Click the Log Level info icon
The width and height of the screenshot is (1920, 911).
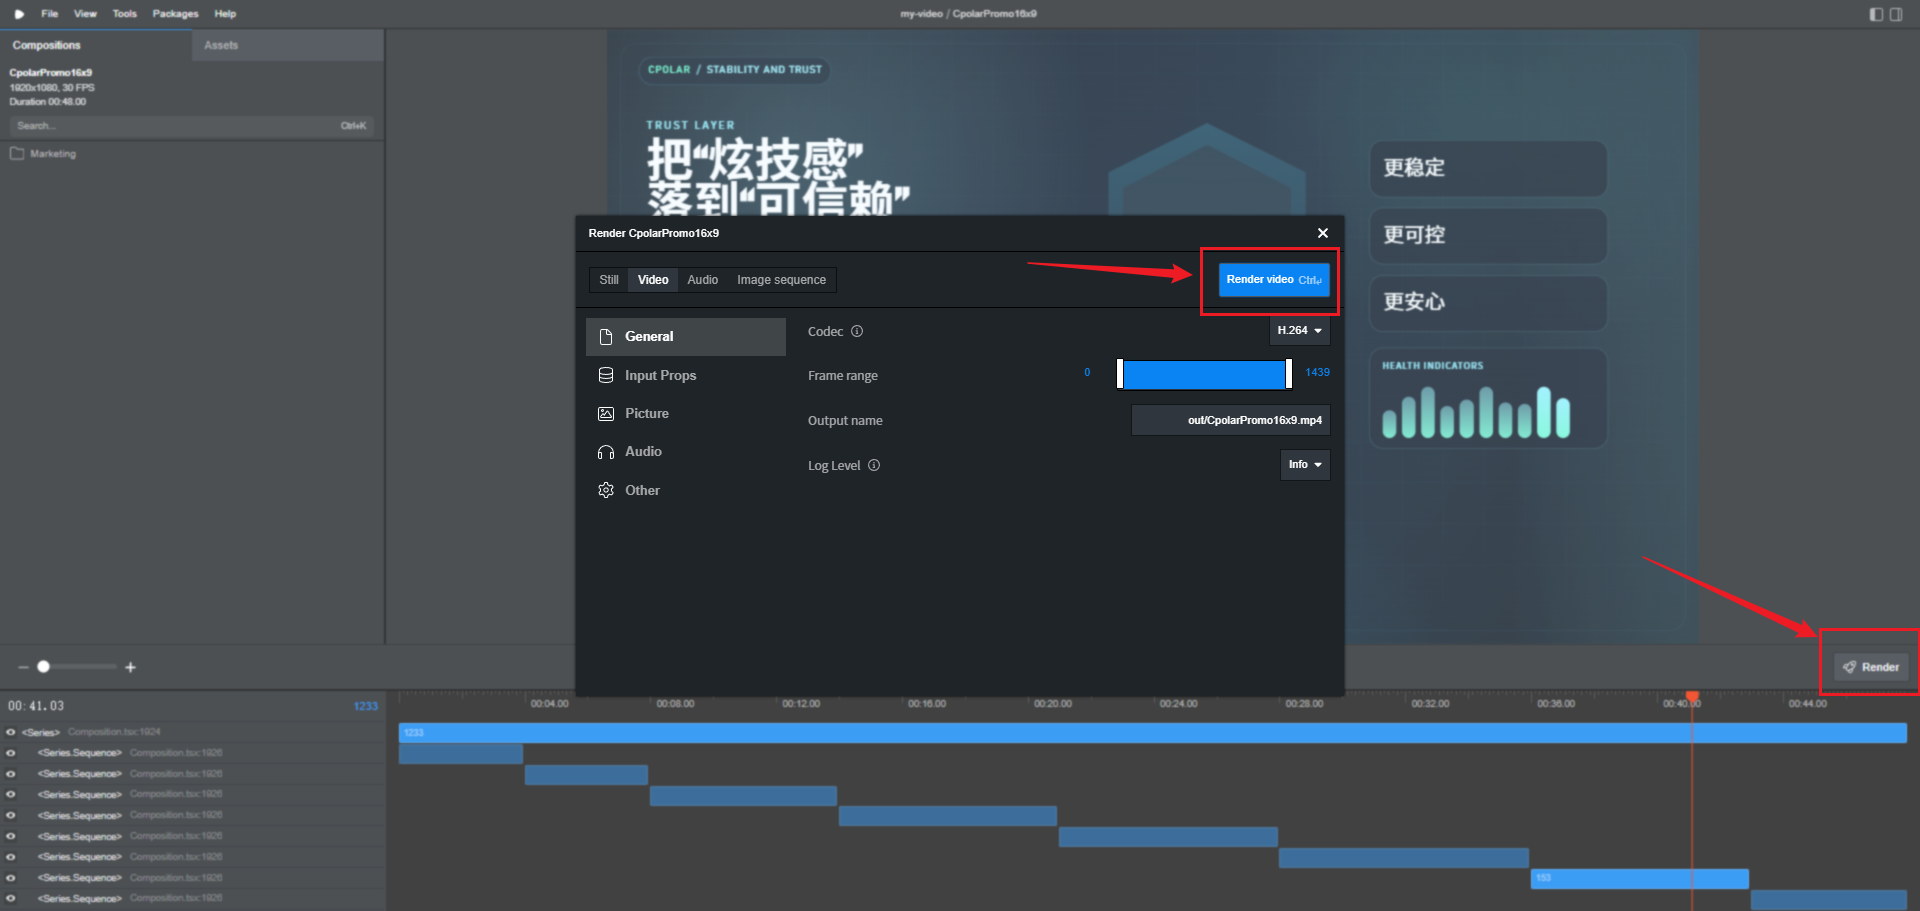[x=874, y=465]
